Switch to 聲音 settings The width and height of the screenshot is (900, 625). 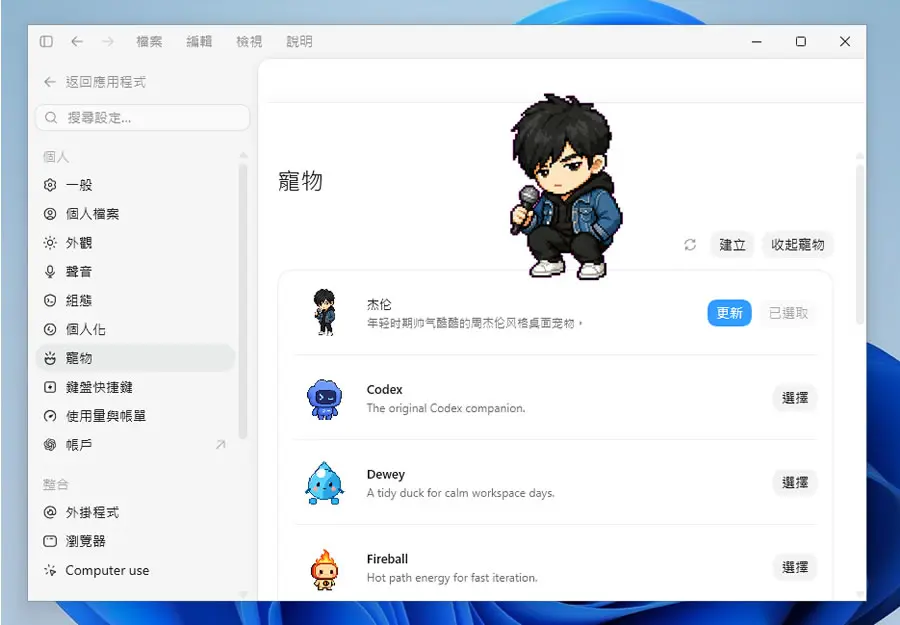tap(135, 271)
